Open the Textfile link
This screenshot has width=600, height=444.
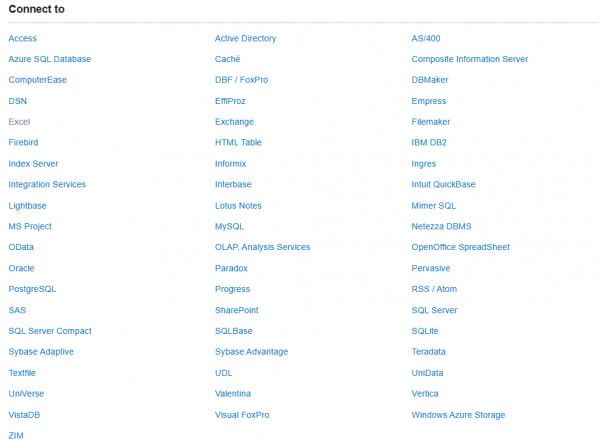point(22,373)
